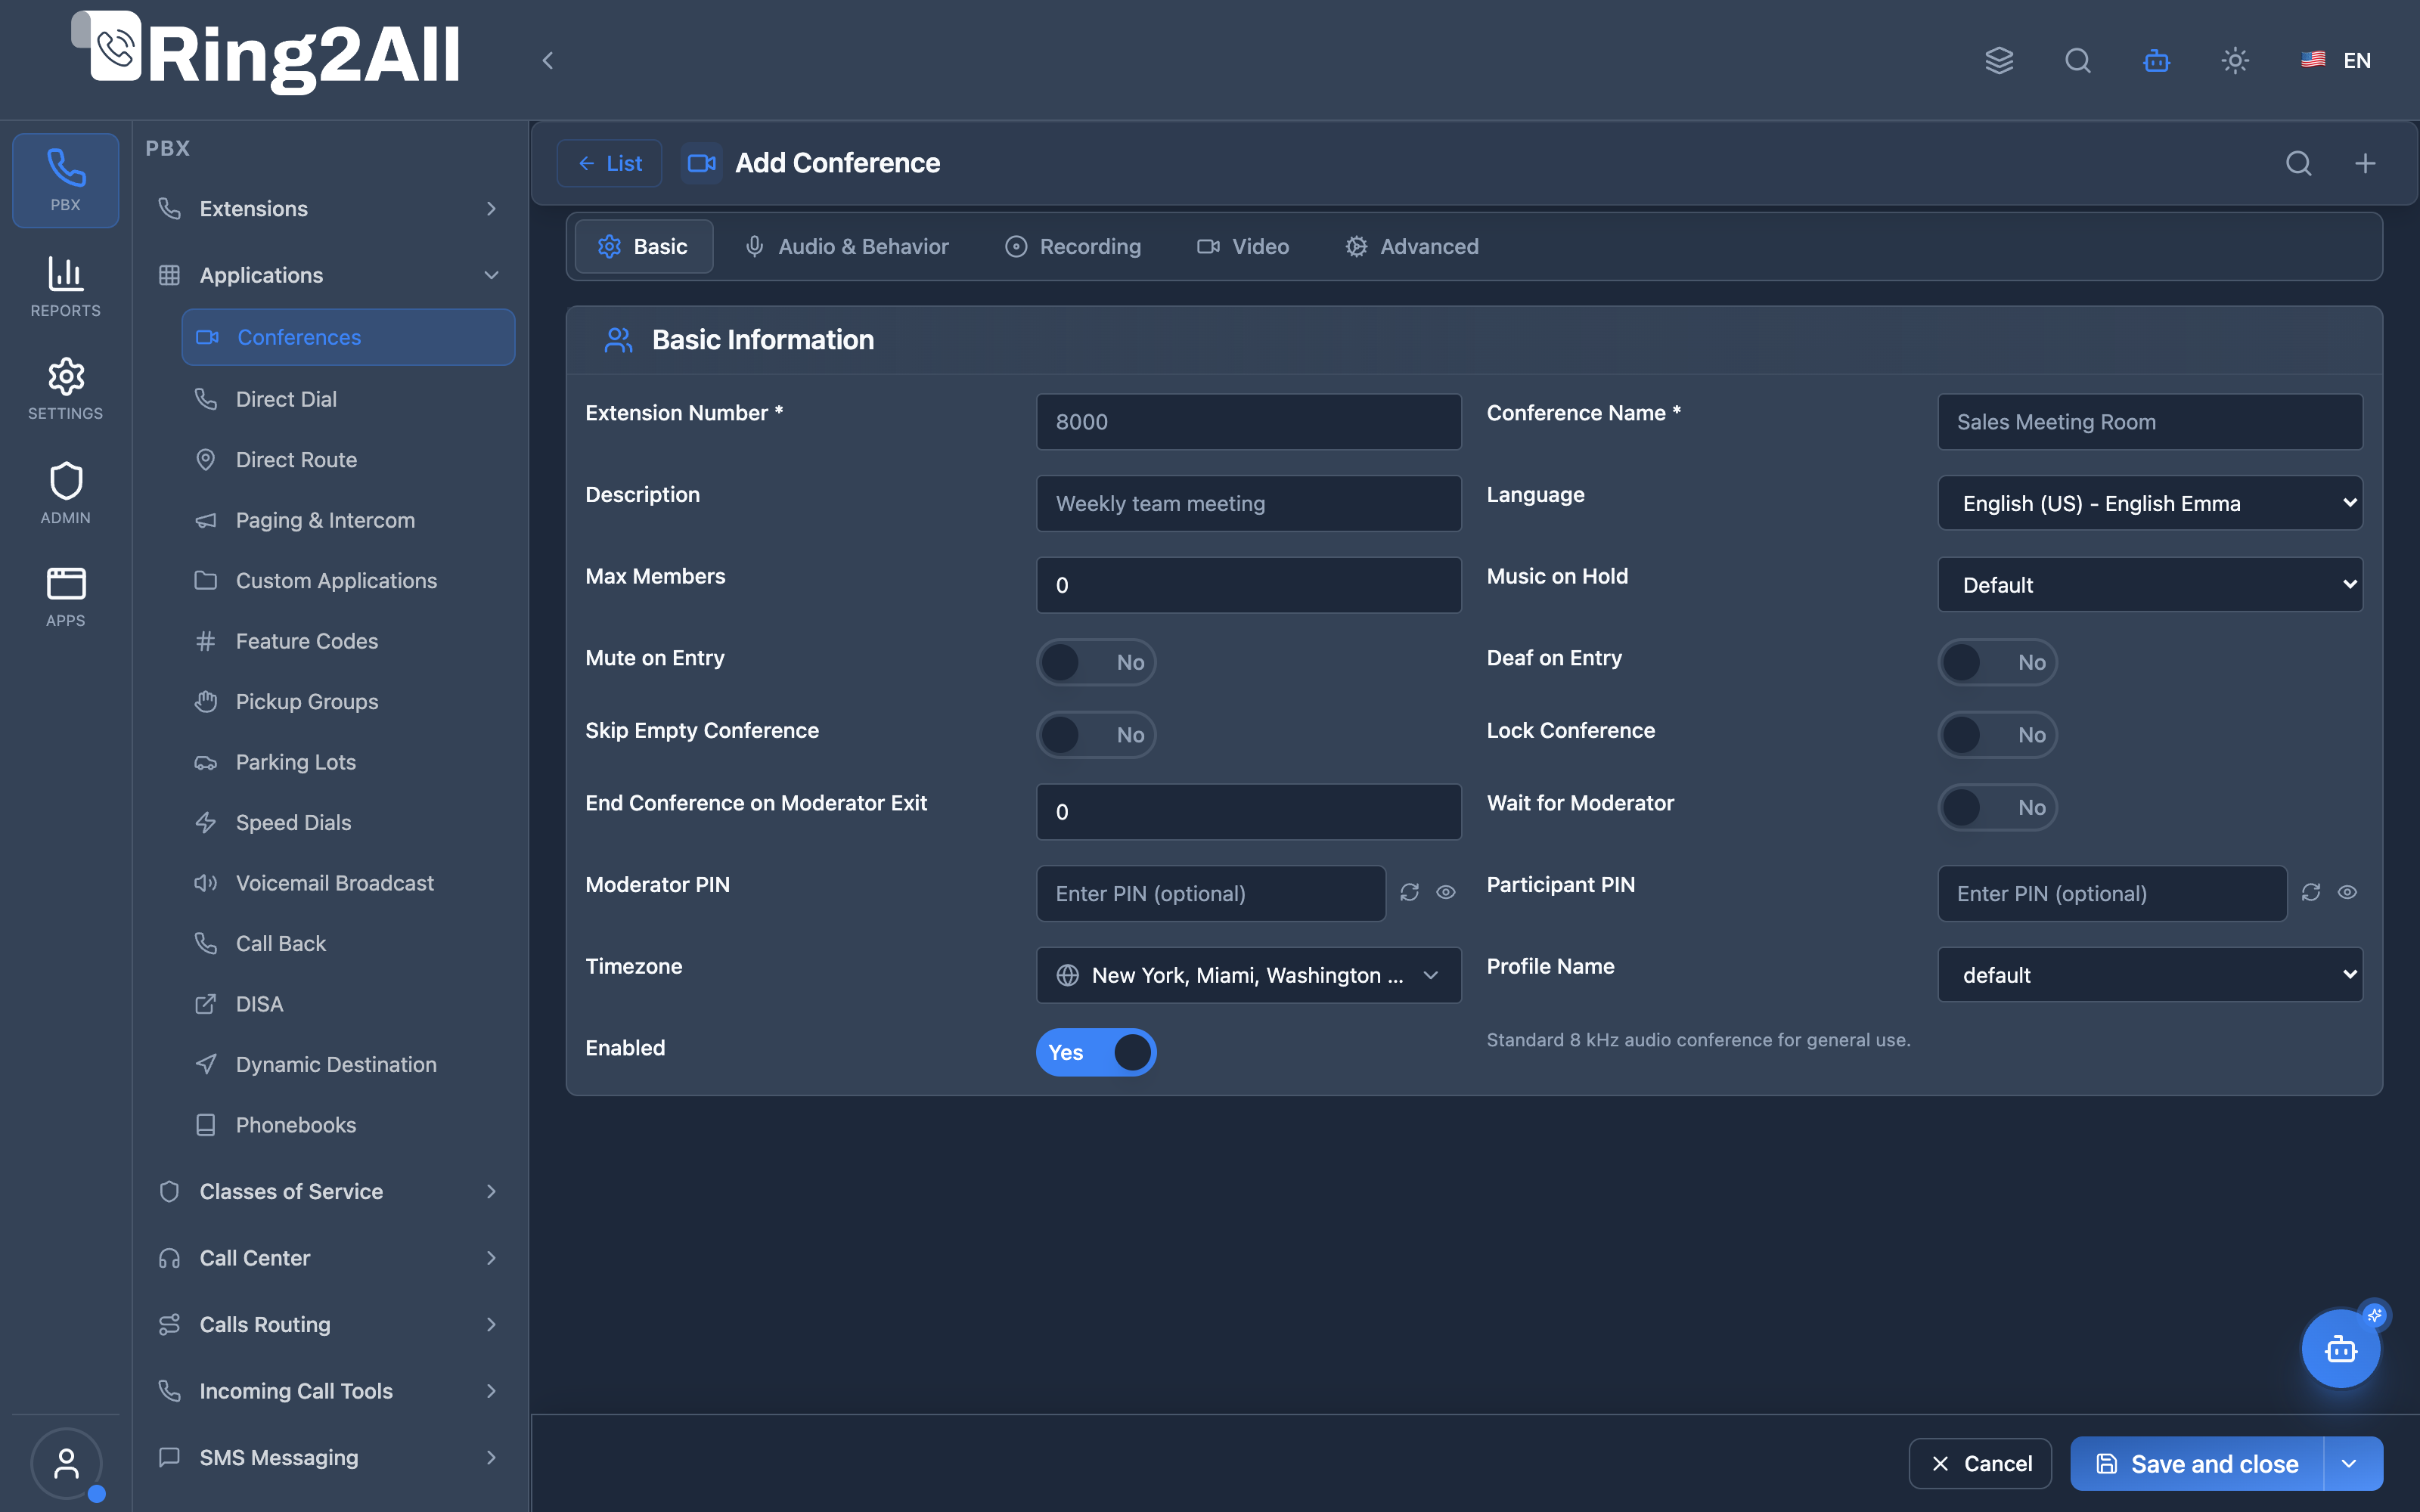Open the SETTINGS gear section
Image resolution: width=2420 pixels, height=1512 pixels.
tap(65, 389)
